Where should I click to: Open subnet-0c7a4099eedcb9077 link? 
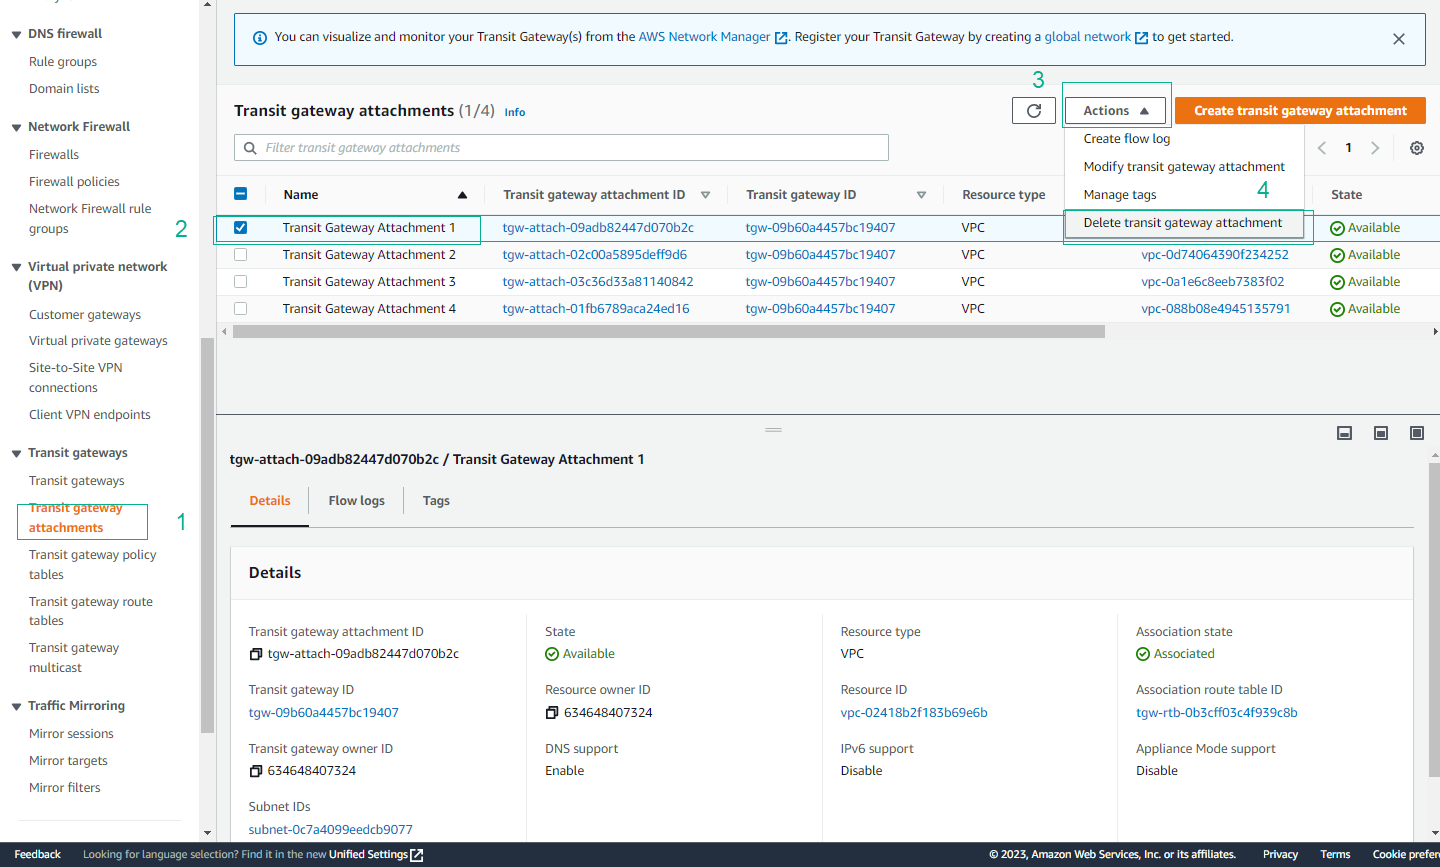(x=331, y=830)
